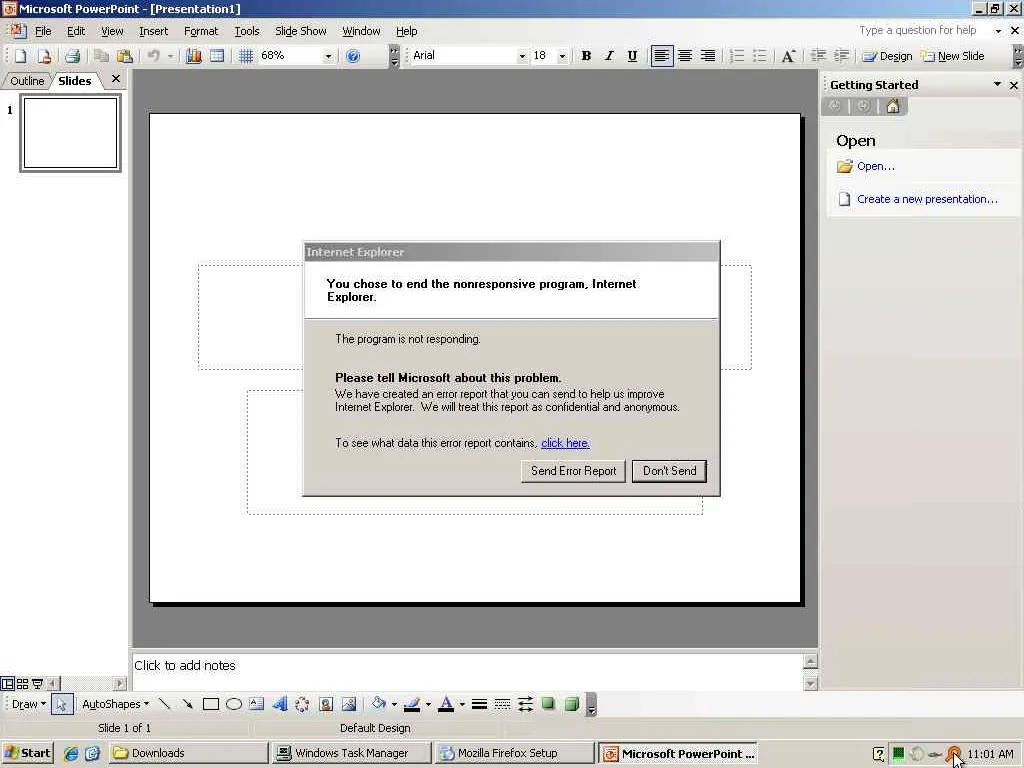Open the Zoom 68% dropdown

[328, 56]
